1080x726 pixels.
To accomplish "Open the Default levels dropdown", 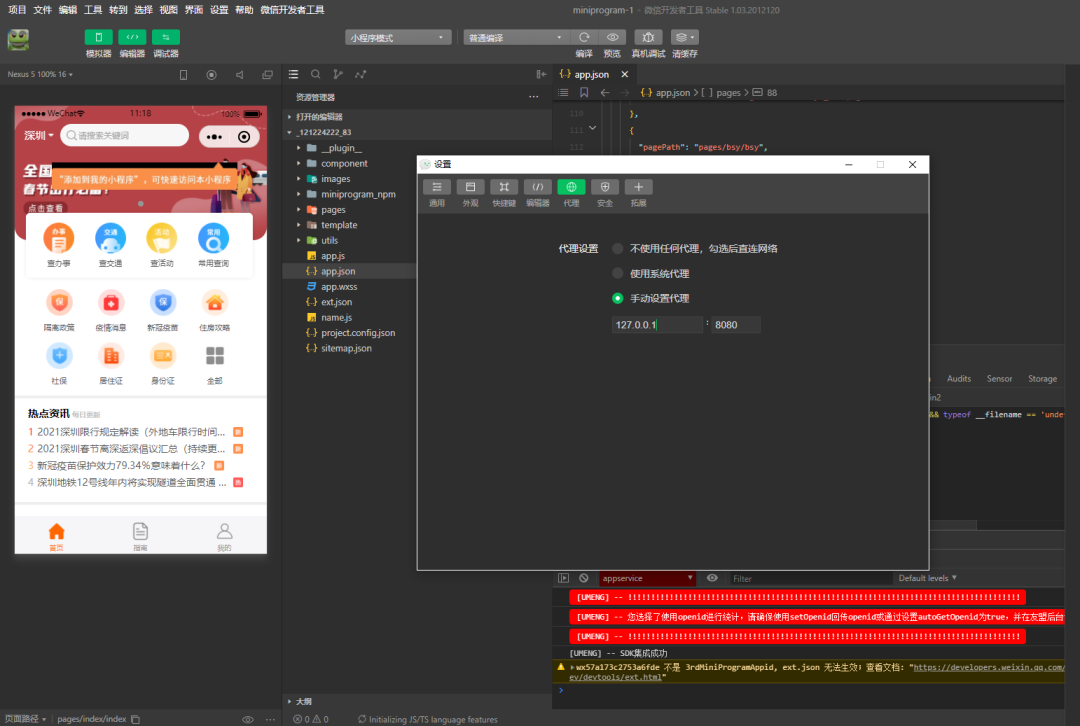I will (x=927, y=579).
